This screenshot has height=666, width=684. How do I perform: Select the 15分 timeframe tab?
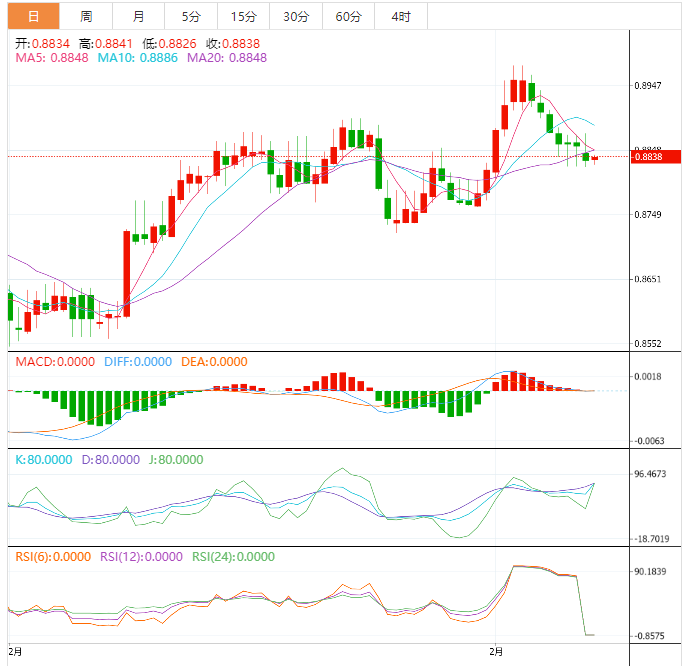[x=243, y=16]
